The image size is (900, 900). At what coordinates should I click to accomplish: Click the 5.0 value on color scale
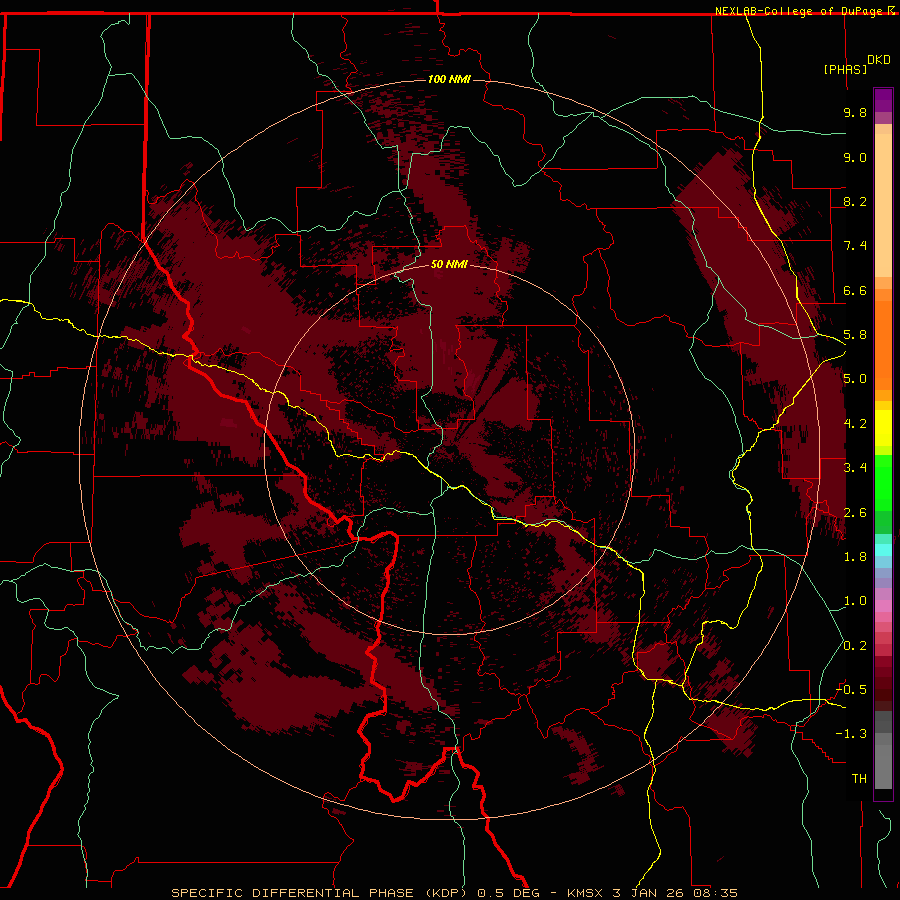tap(855, 379)
